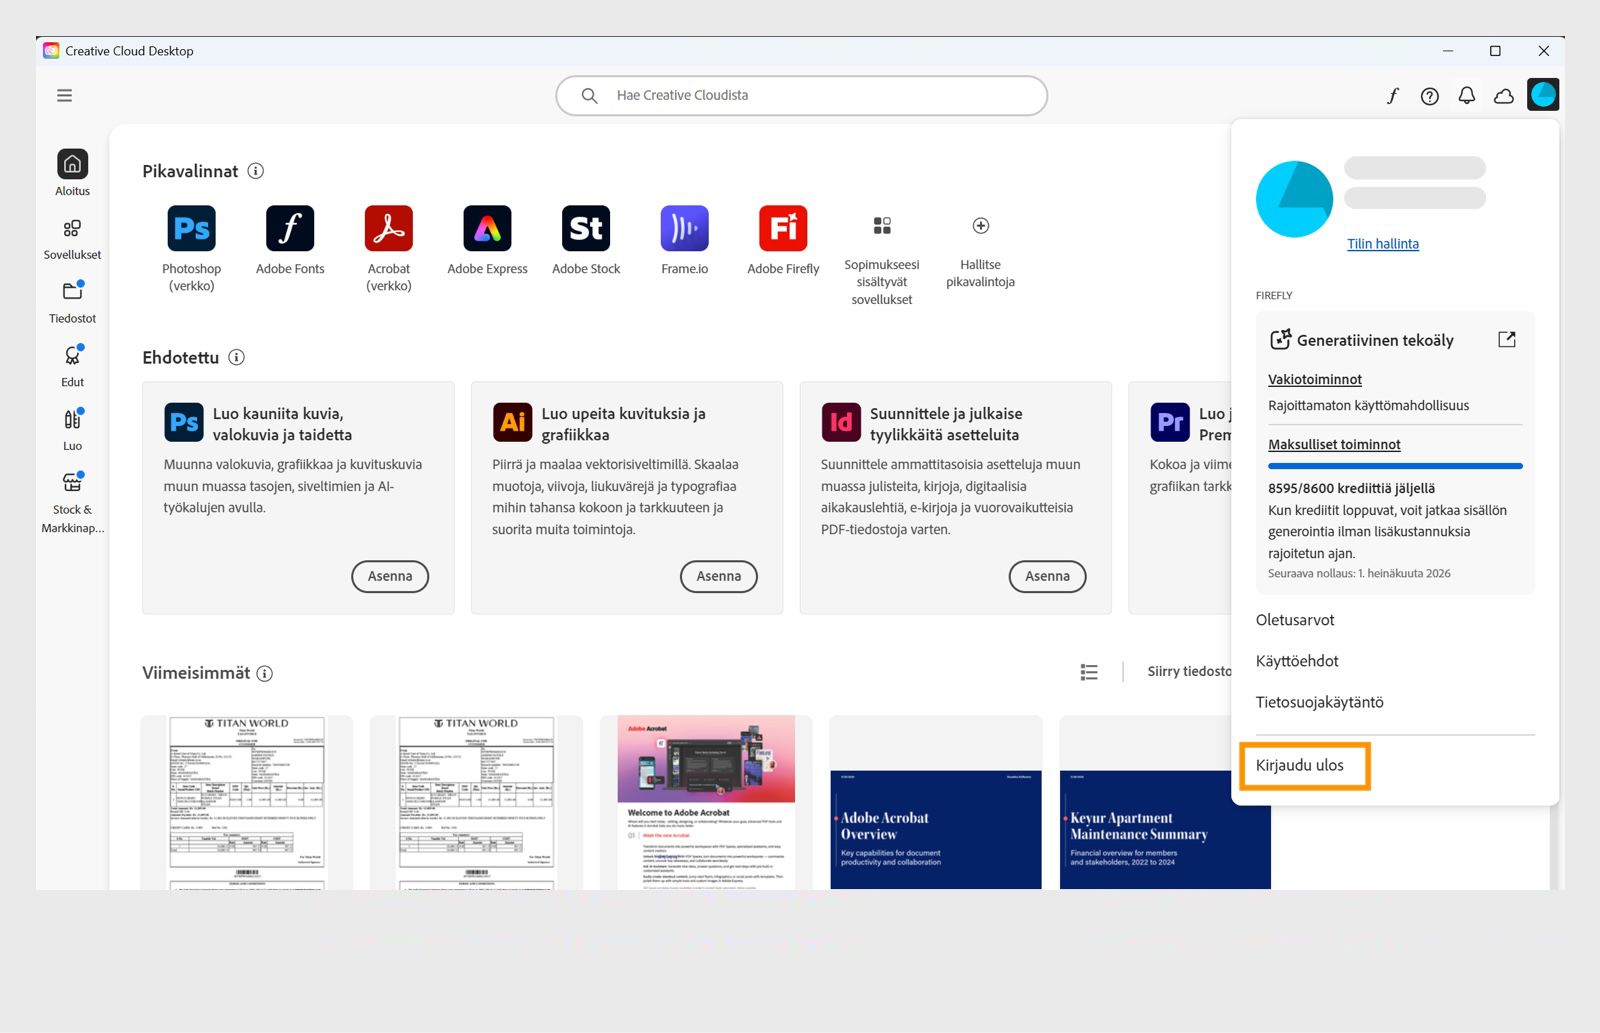Image resolution: width=1600 pixels, height=1033 pixels.
Task: Open Tilin hallinta link
Action: tap(1383, 244)
